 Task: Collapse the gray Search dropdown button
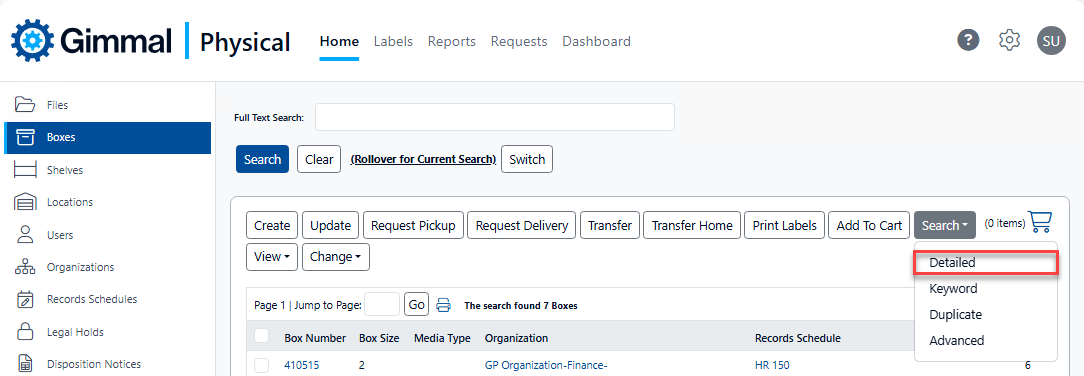click(x=944, y=225)
